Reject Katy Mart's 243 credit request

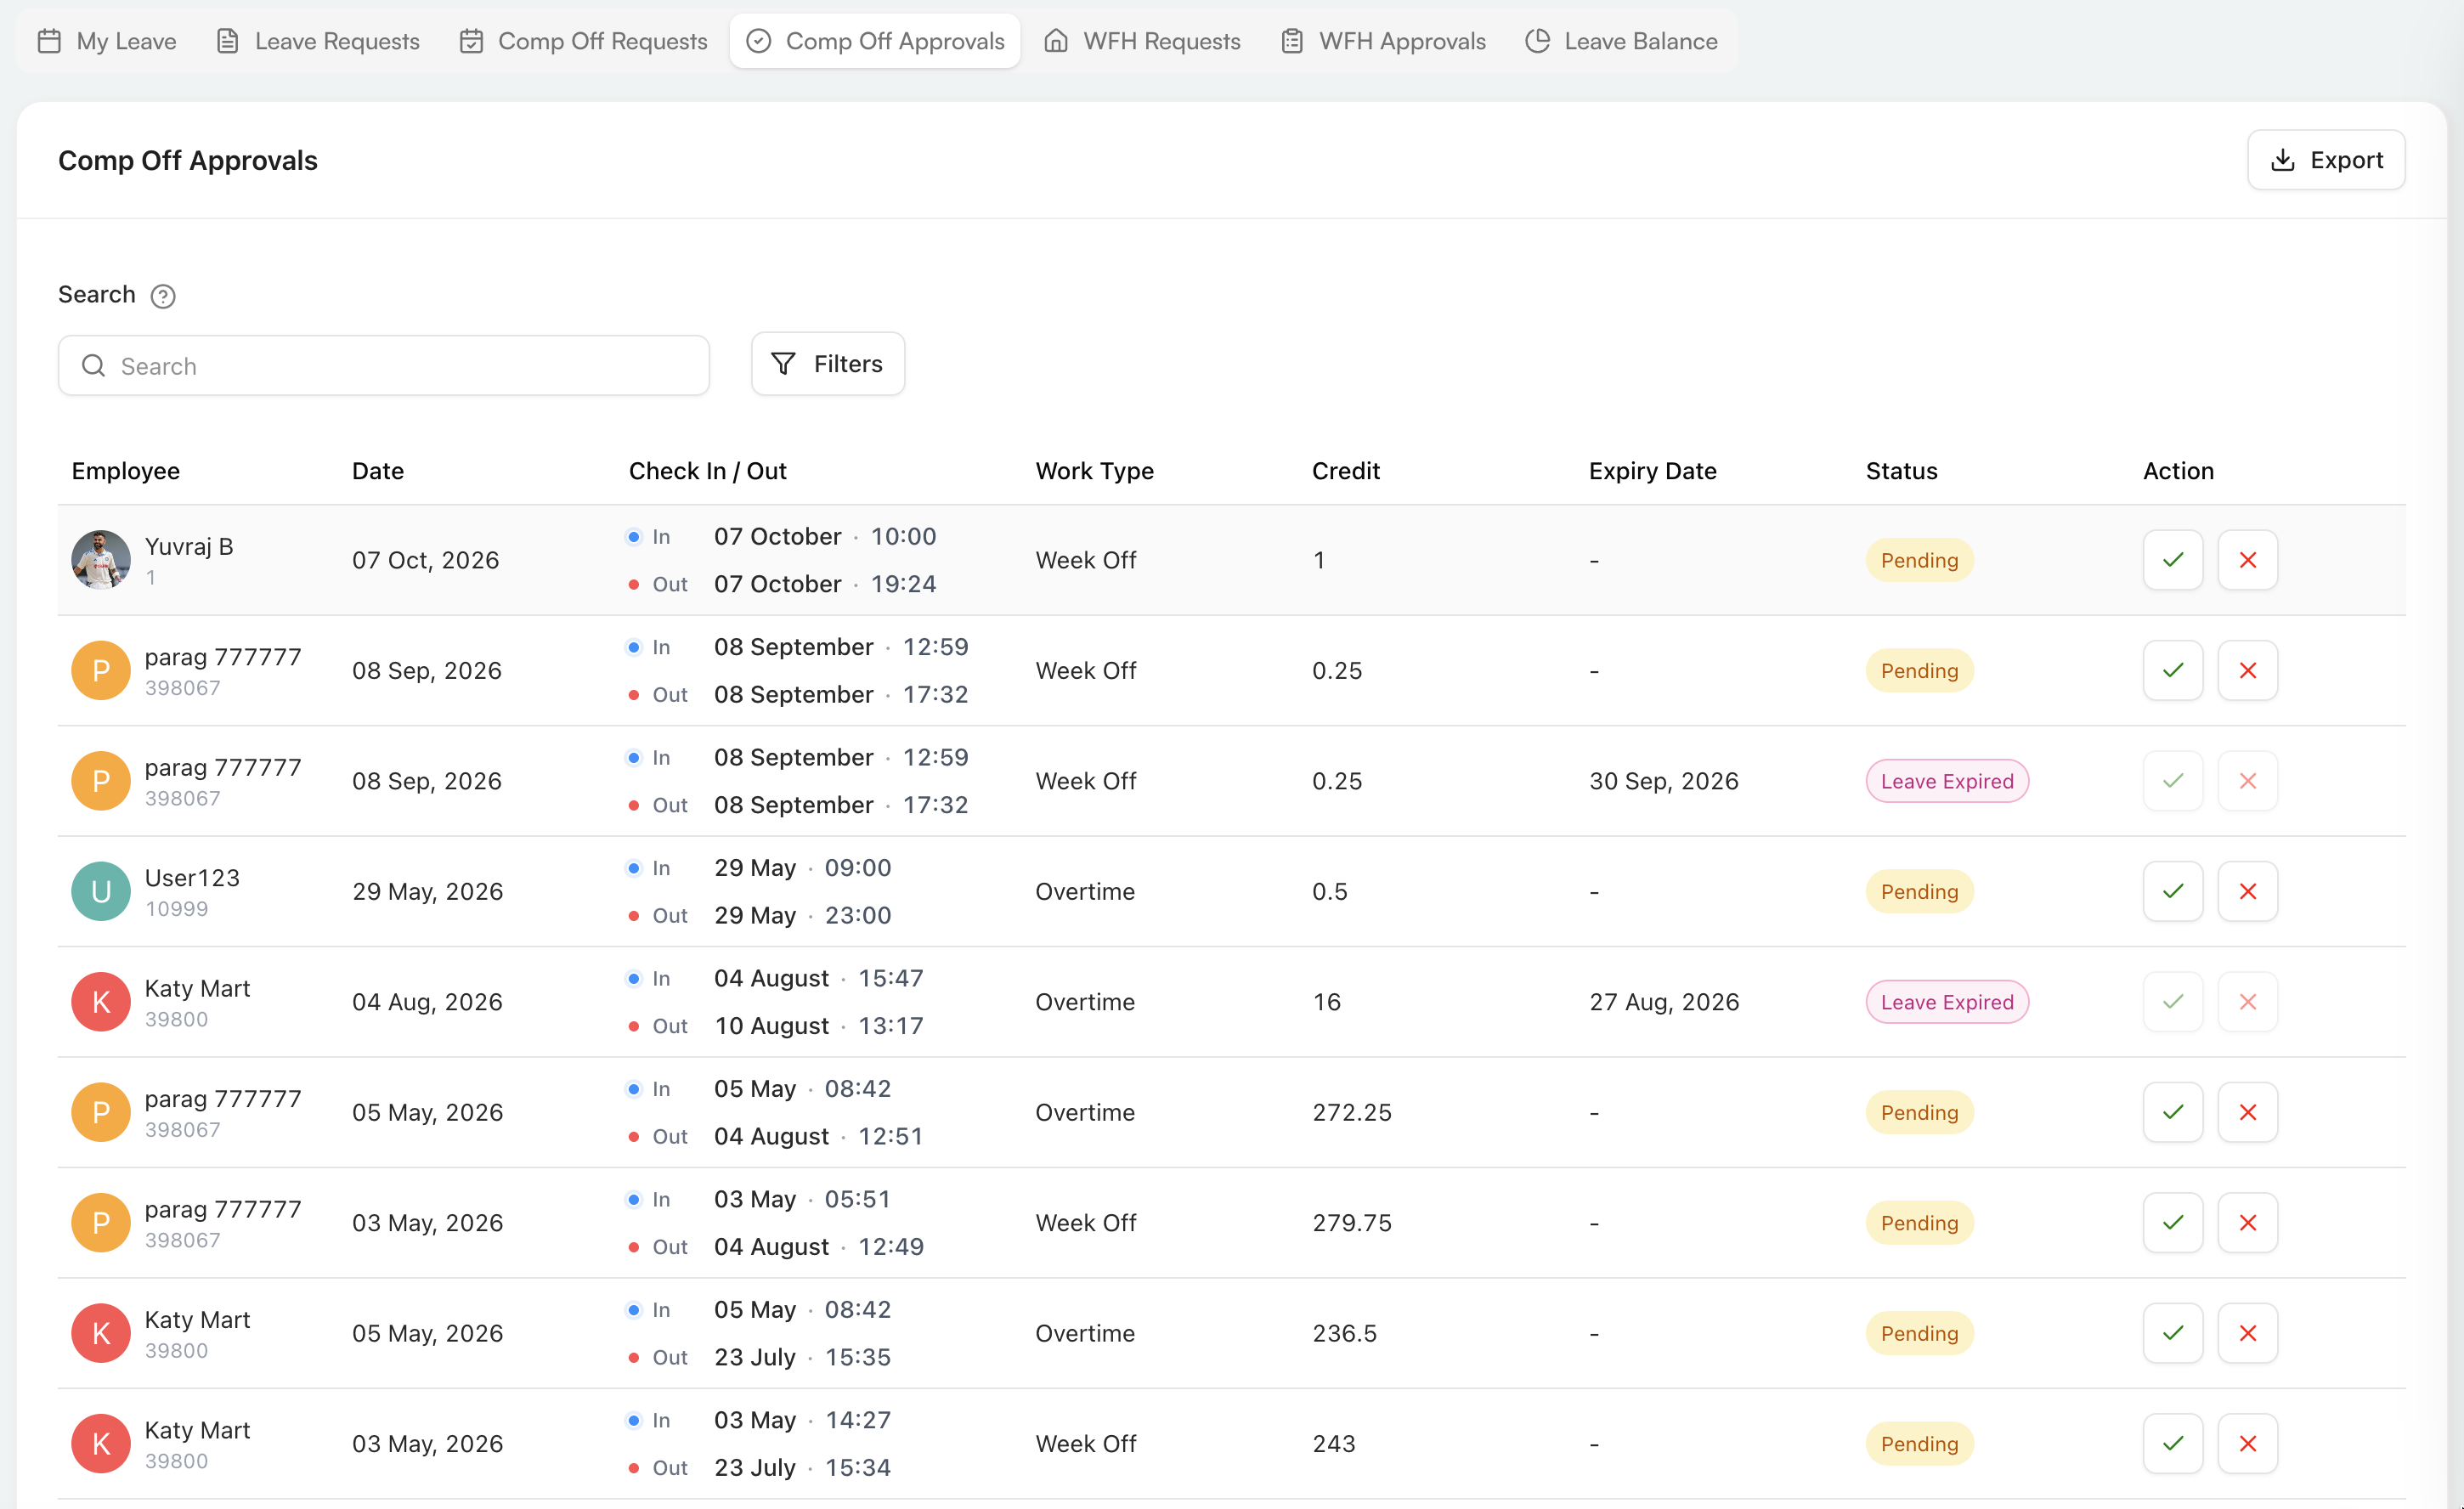coord(2247,1443)
